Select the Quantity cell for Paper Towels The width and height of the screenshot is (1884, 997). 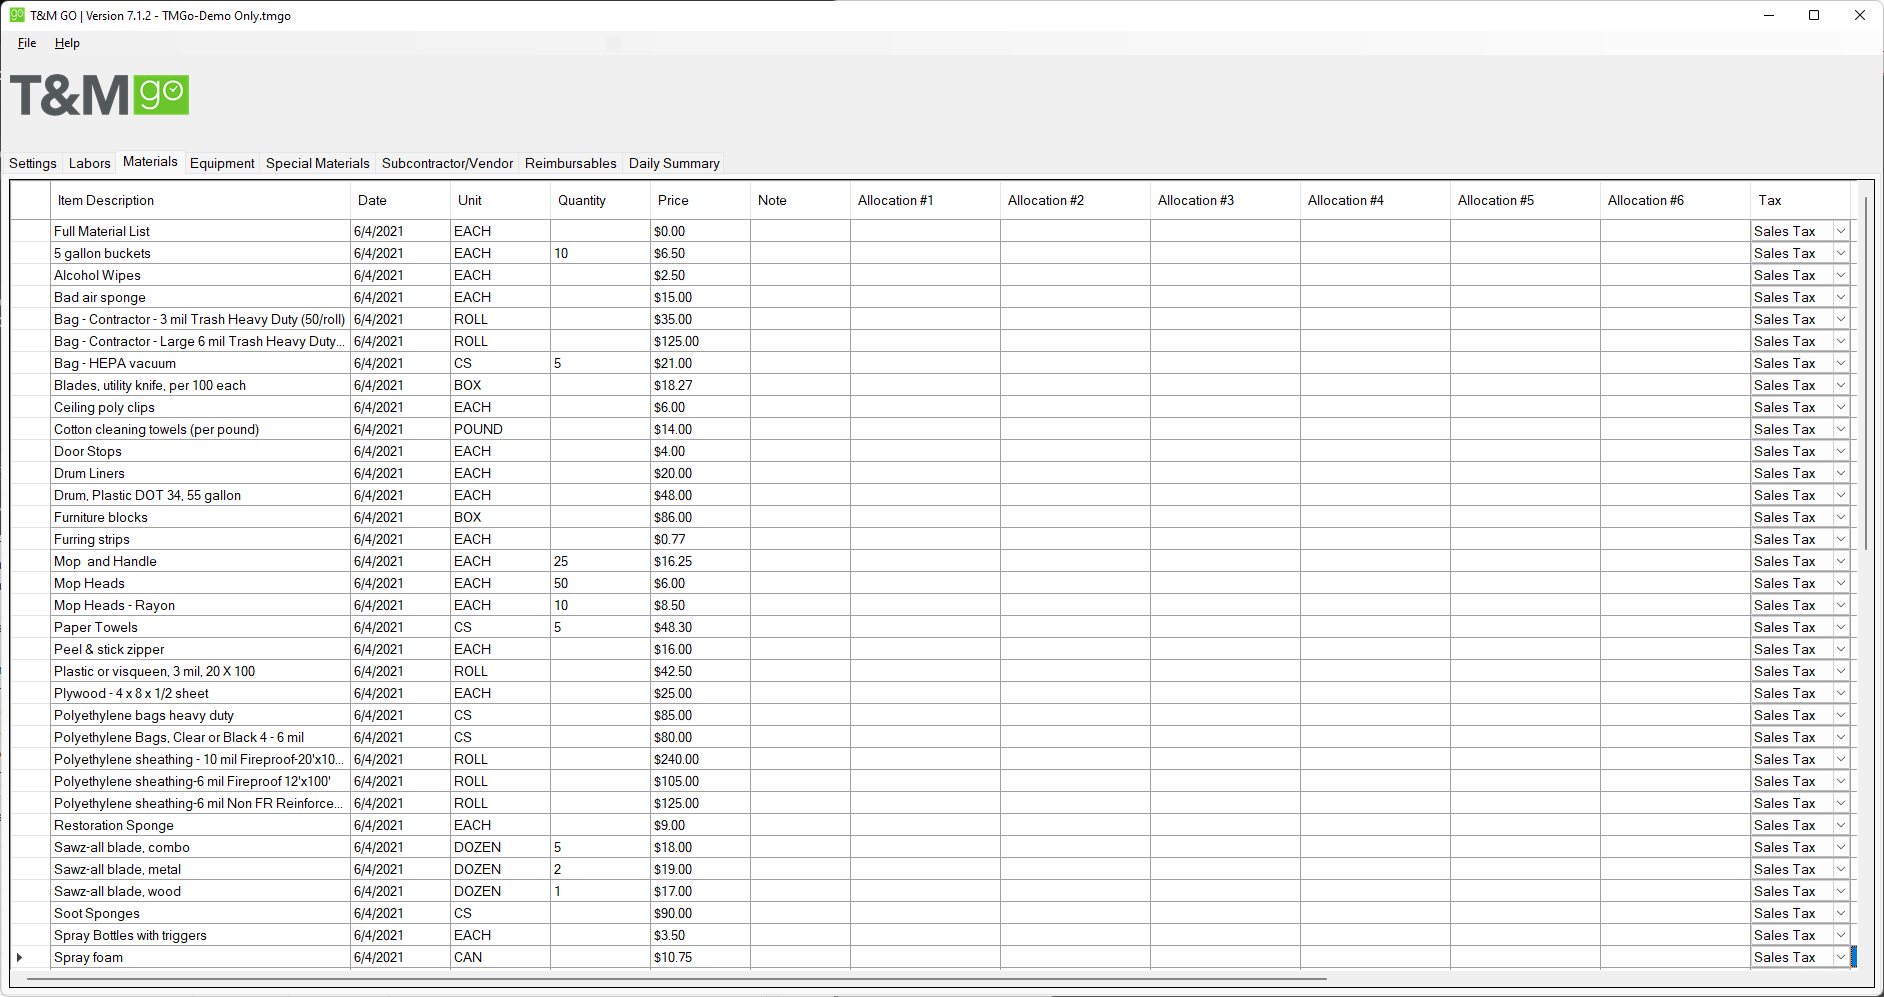tap(599, 627)
